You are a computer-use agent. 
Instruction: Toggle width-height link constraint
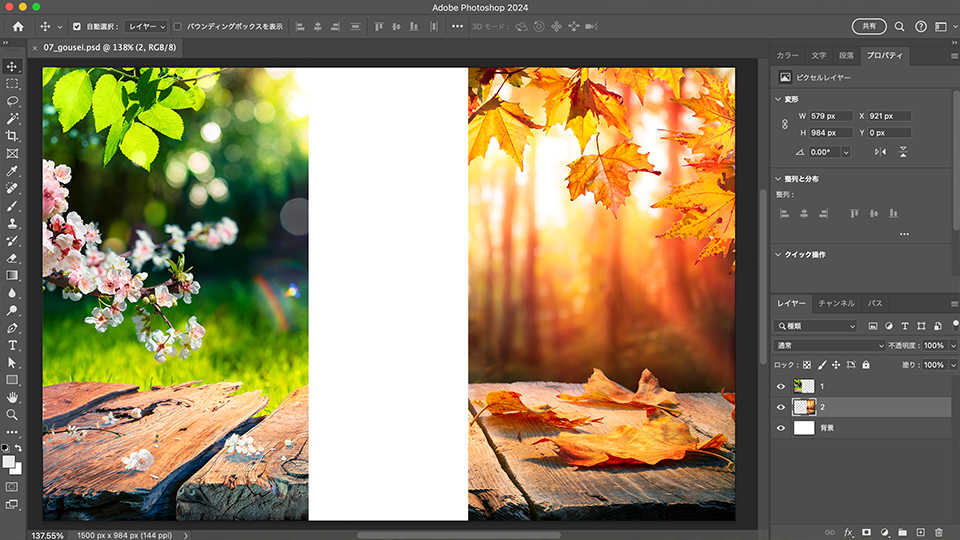[x=784, y=124]
